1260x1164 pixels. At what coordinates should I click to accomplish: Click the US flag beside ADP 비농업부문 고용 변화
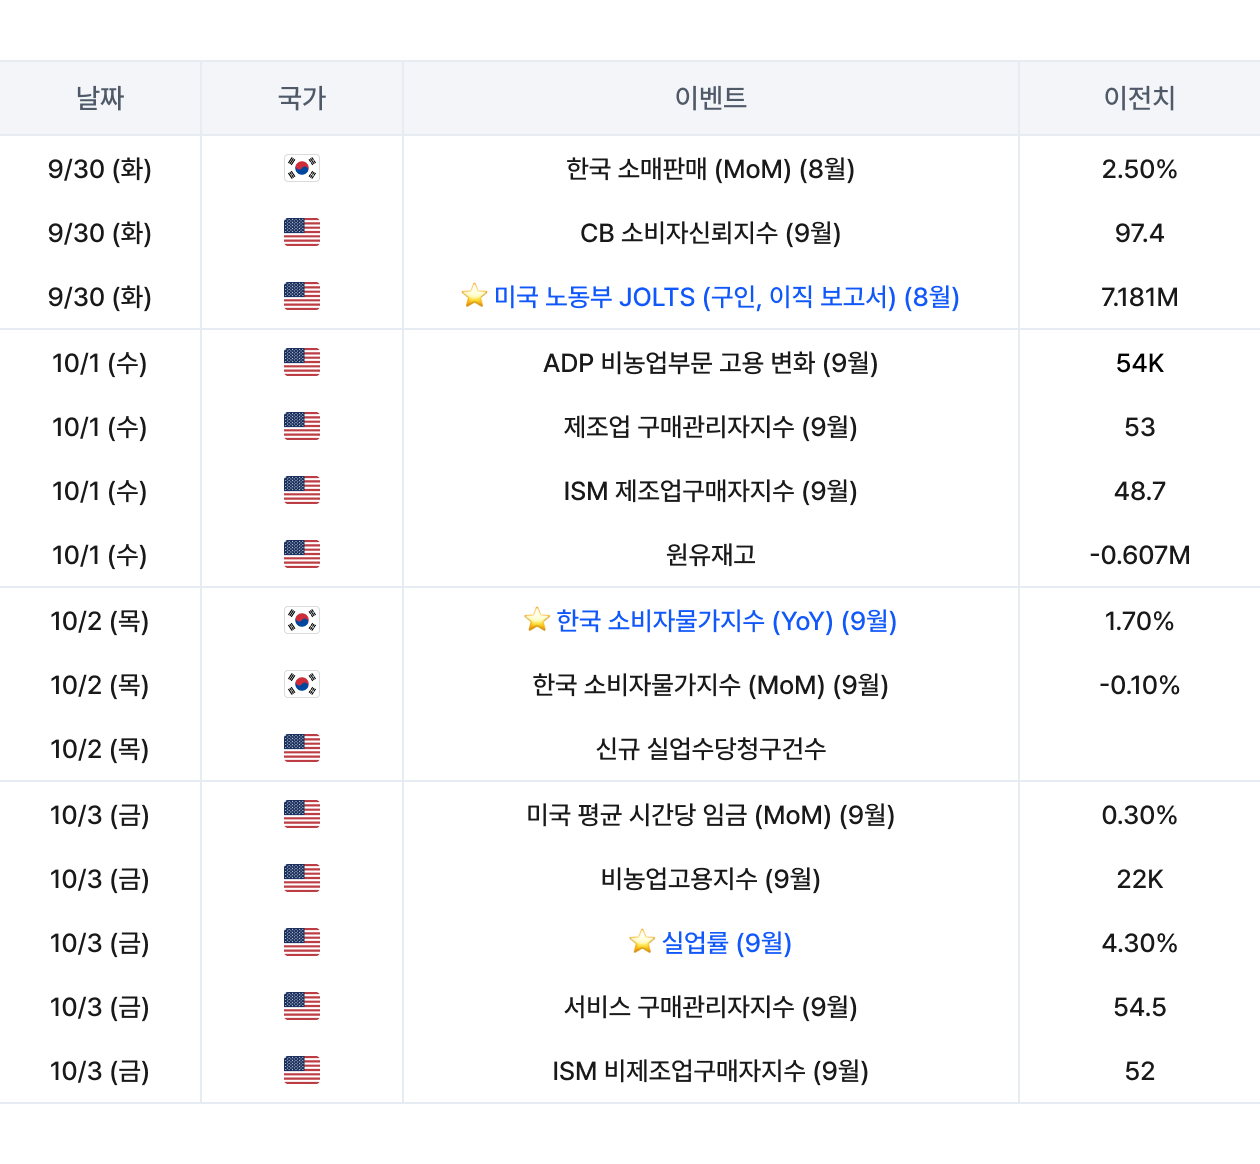[x=302, y=362]
